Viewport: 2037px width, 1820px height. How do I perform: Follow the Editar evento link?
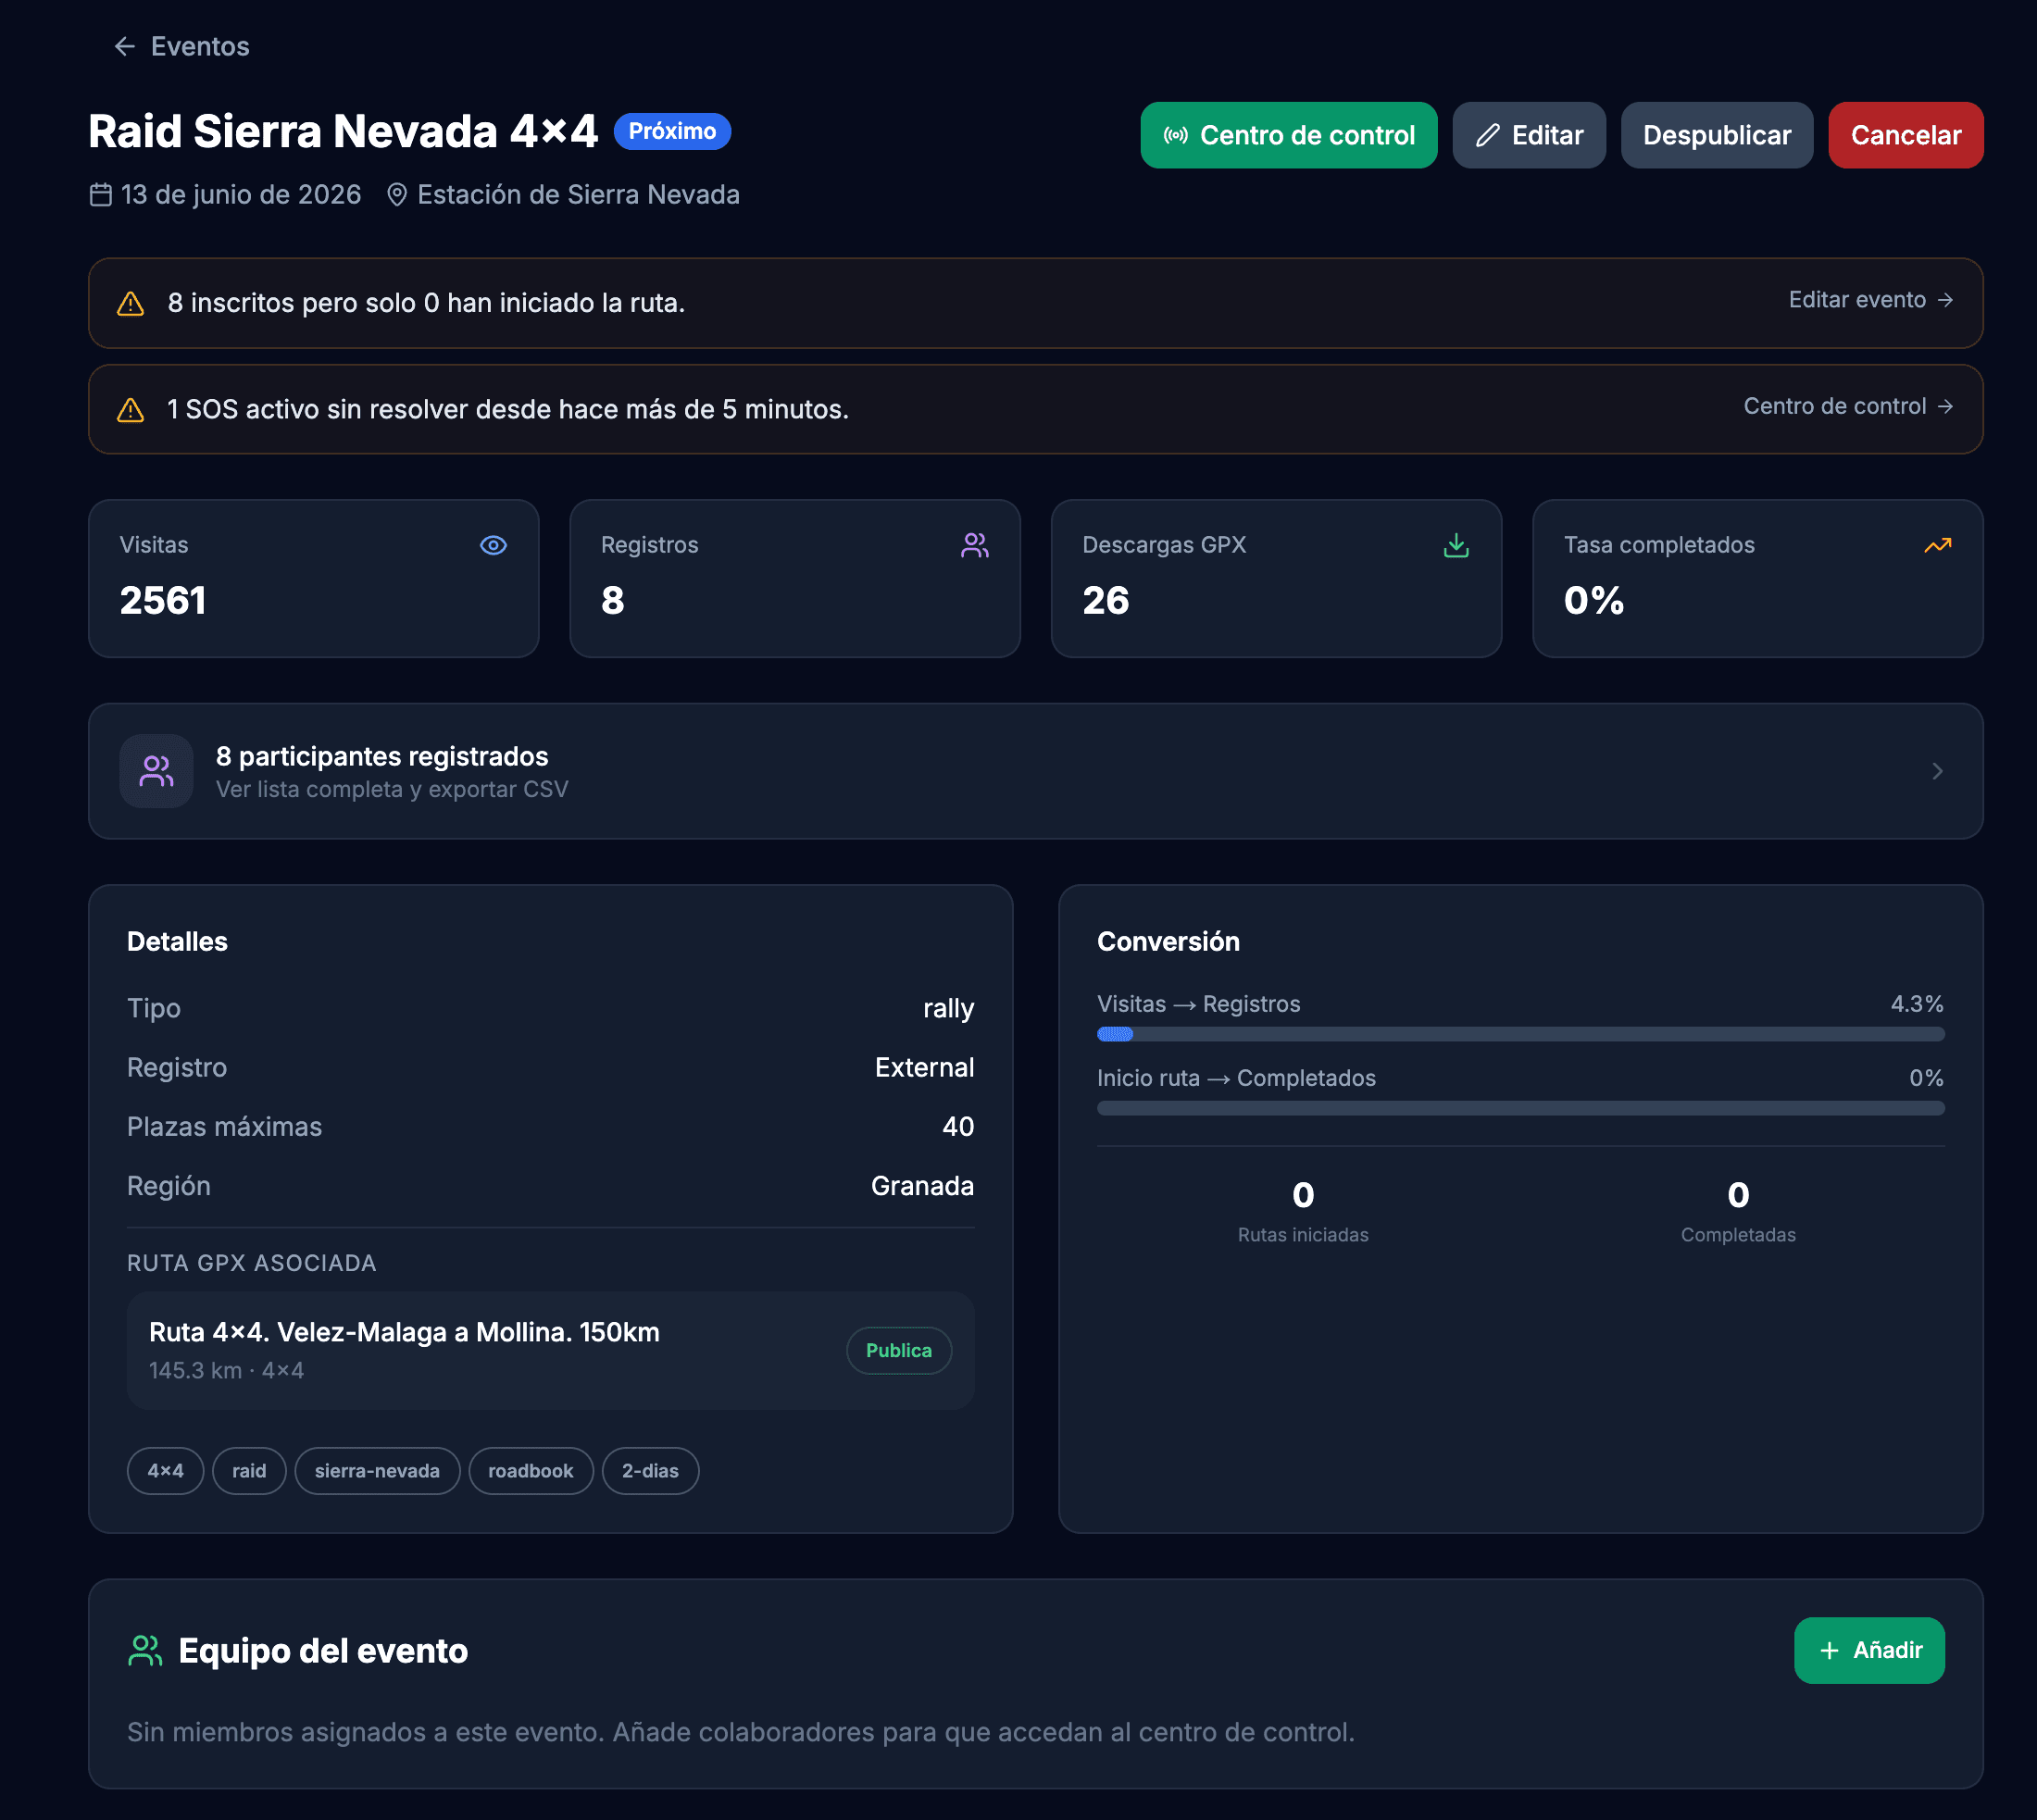click(1870, 300)
